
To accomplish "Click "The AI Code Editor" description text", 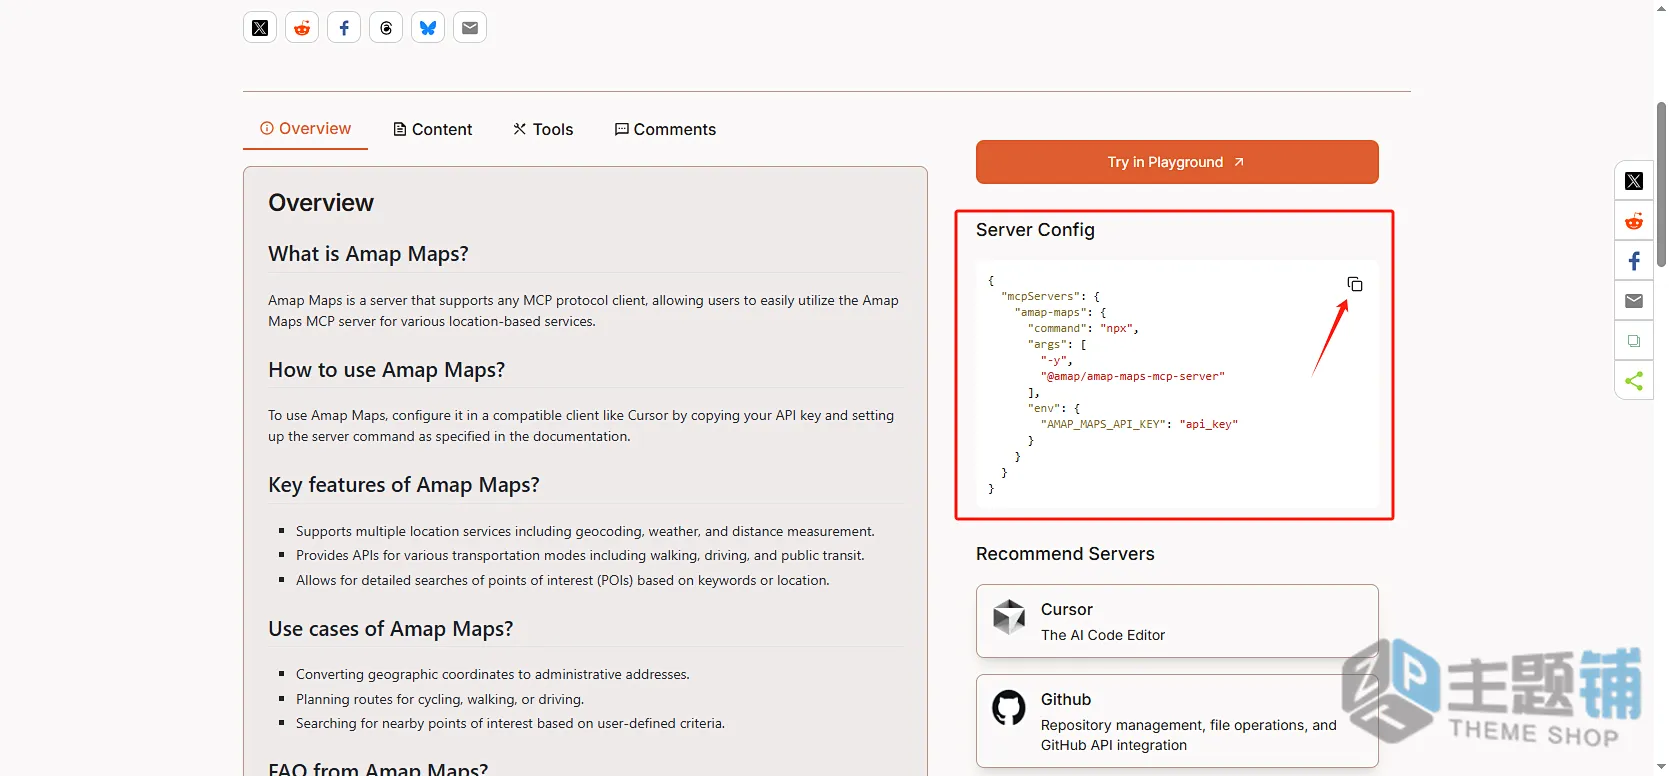I will tap(1103, 635).
